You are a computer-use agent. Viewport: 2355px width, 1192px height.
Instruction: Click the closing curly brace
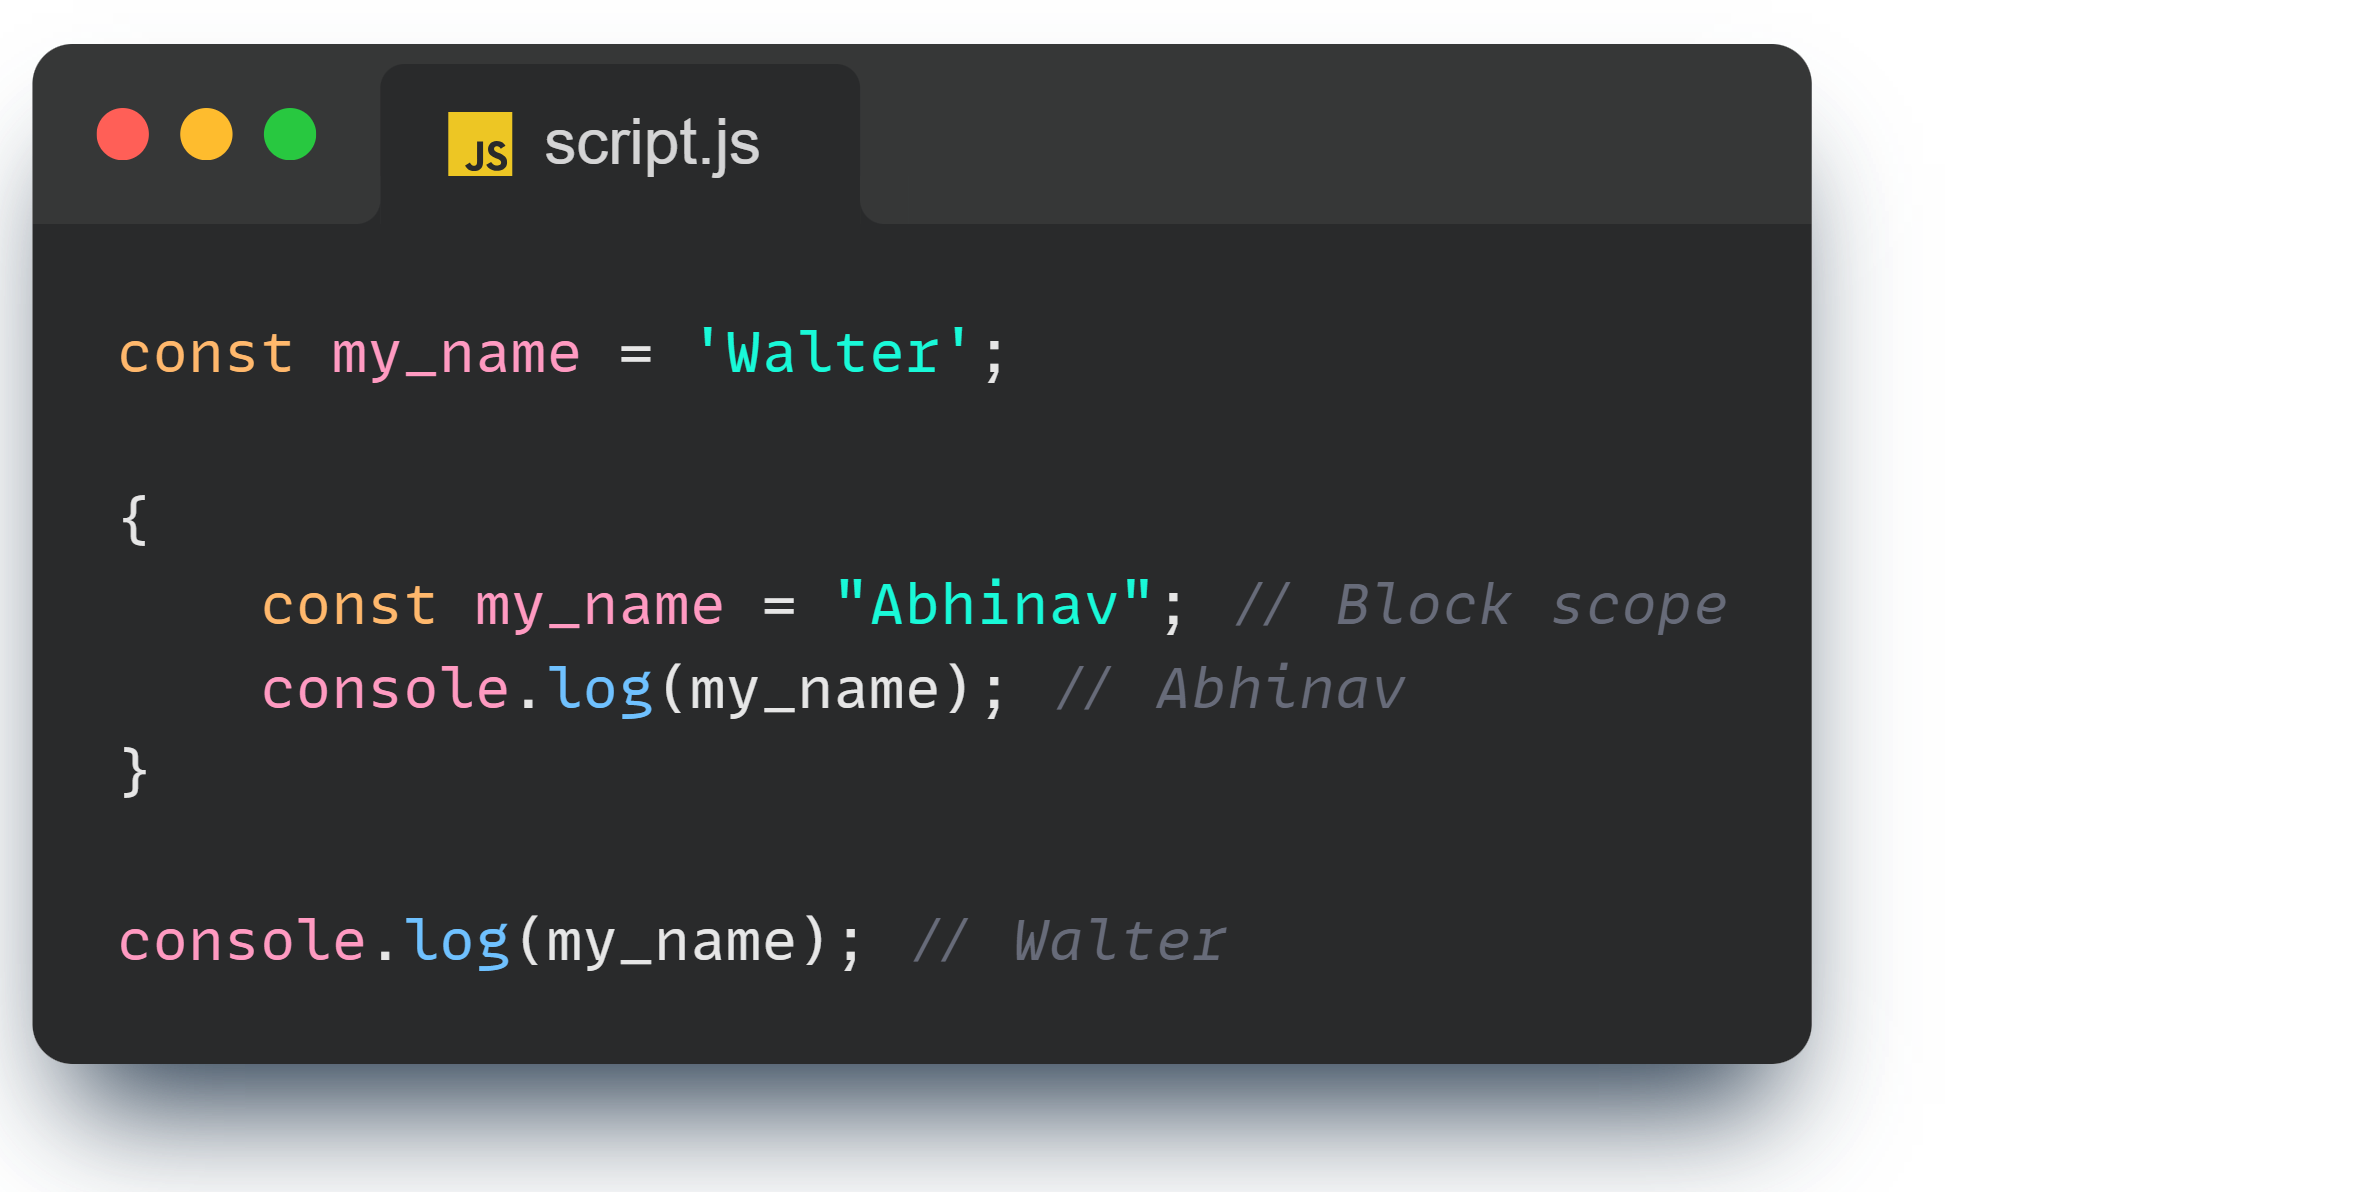[134, 772]
